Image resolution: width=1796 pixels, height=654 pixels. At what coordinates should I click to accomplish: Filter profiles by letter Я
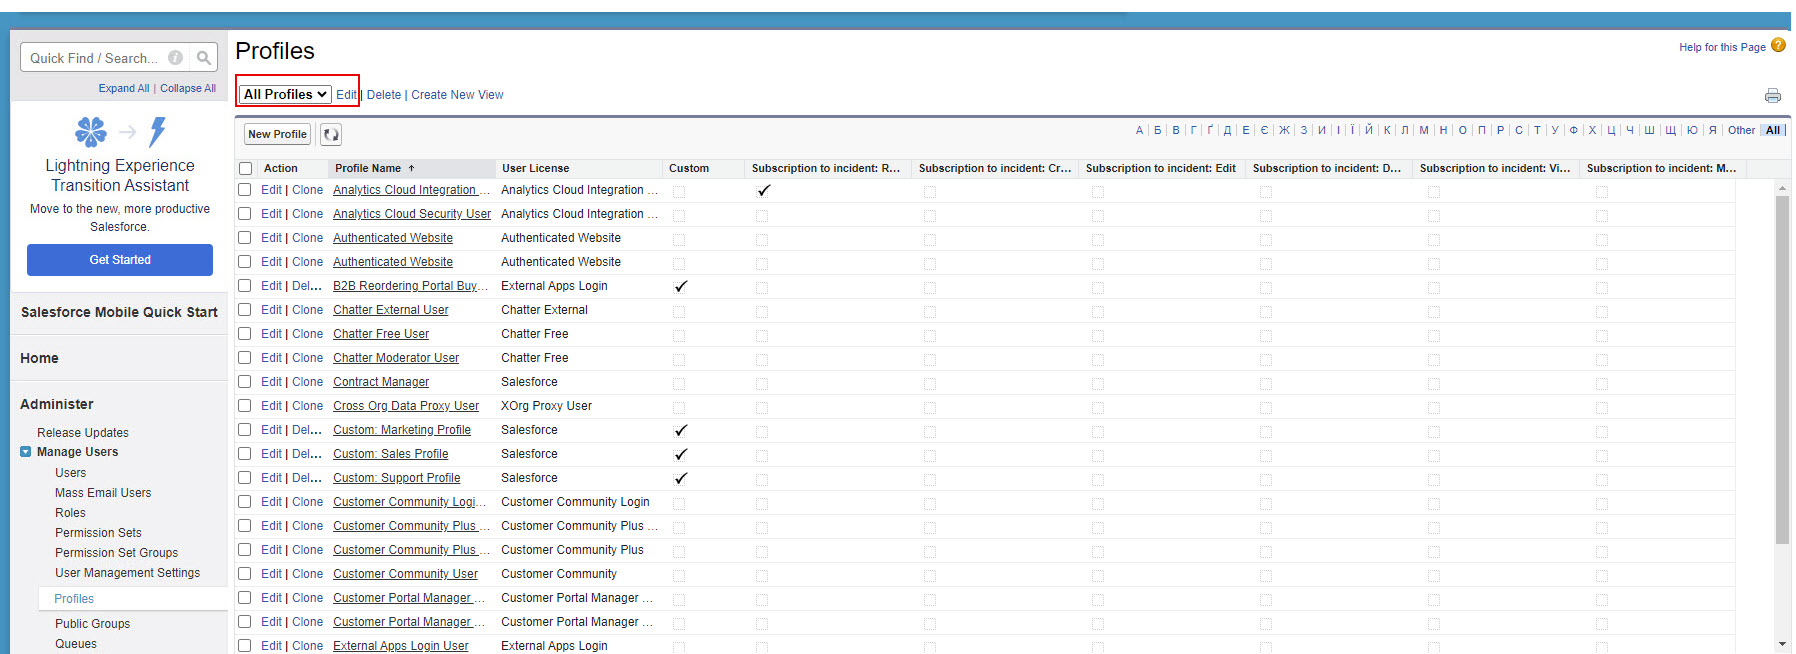click(x=1713, y=130)
